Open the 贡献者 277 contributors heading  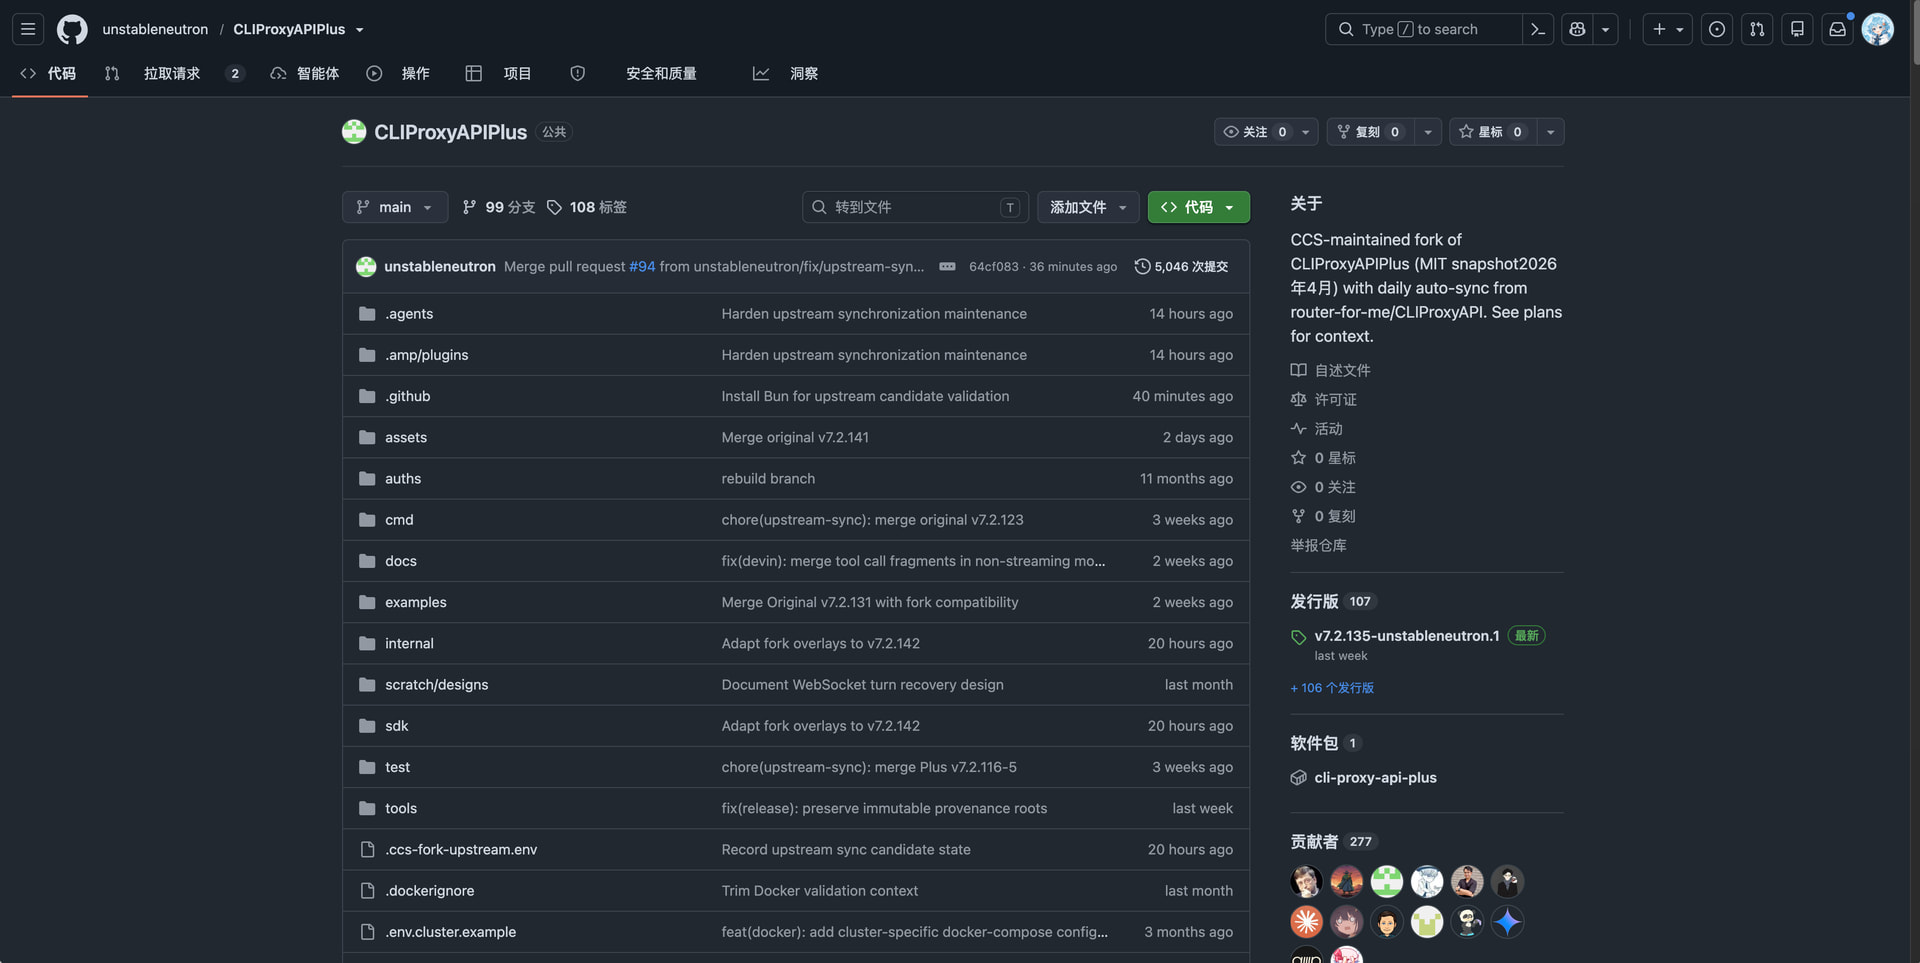(x=1334, y=842)
